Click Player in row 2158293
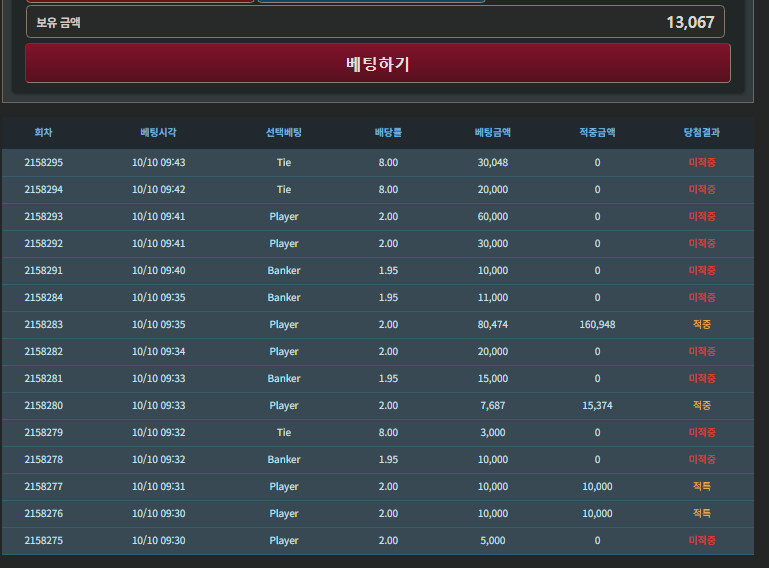769x568 pixels. coord(284,216)
